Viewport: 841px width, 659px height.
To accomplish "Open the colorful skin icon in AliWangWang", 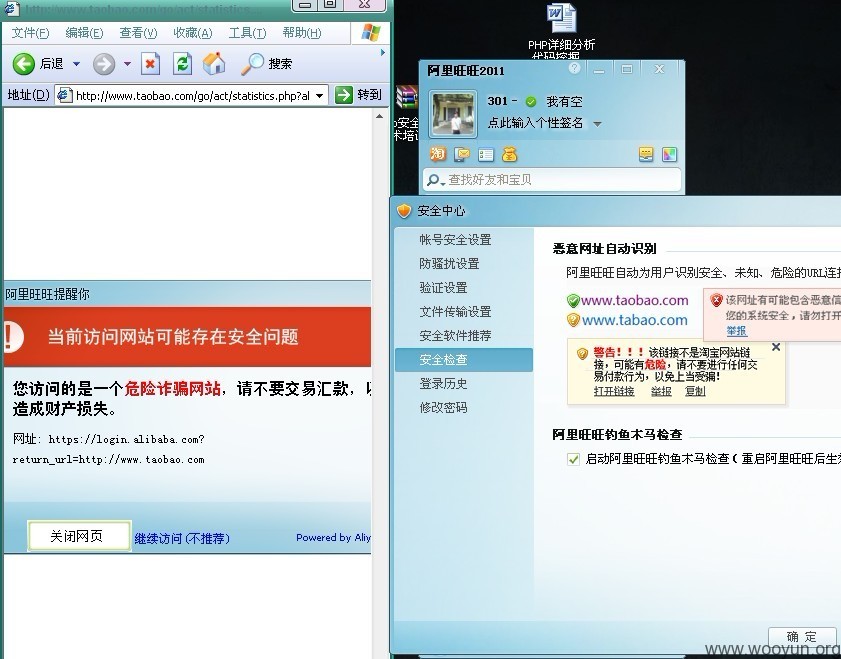I will coord(670,154).
